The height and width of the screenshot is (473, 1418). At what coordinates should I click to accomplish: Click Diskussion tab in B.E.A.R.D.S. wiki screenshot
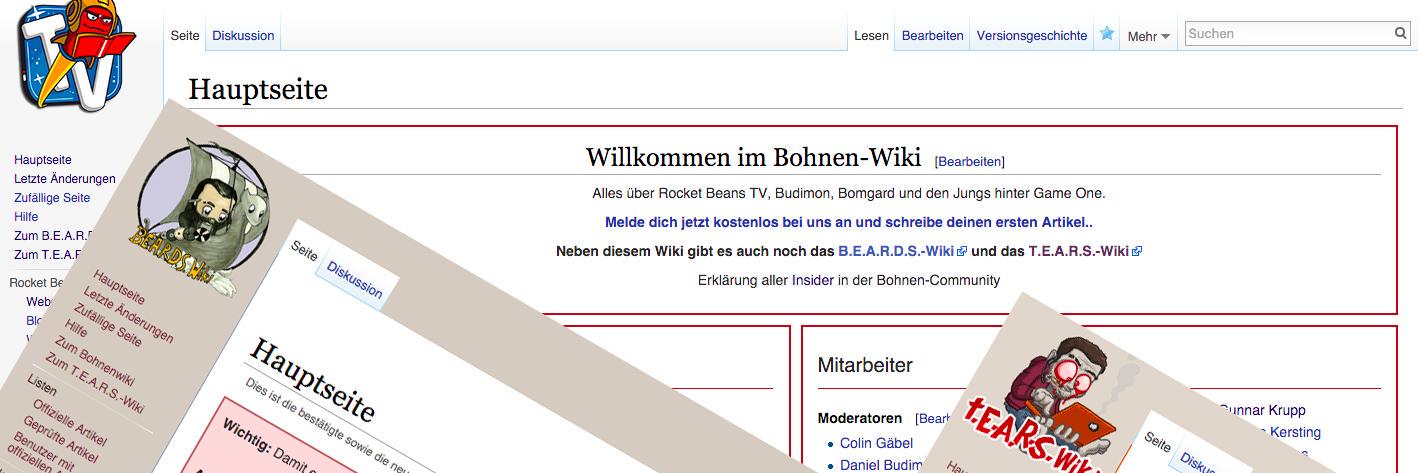point(354,279)
